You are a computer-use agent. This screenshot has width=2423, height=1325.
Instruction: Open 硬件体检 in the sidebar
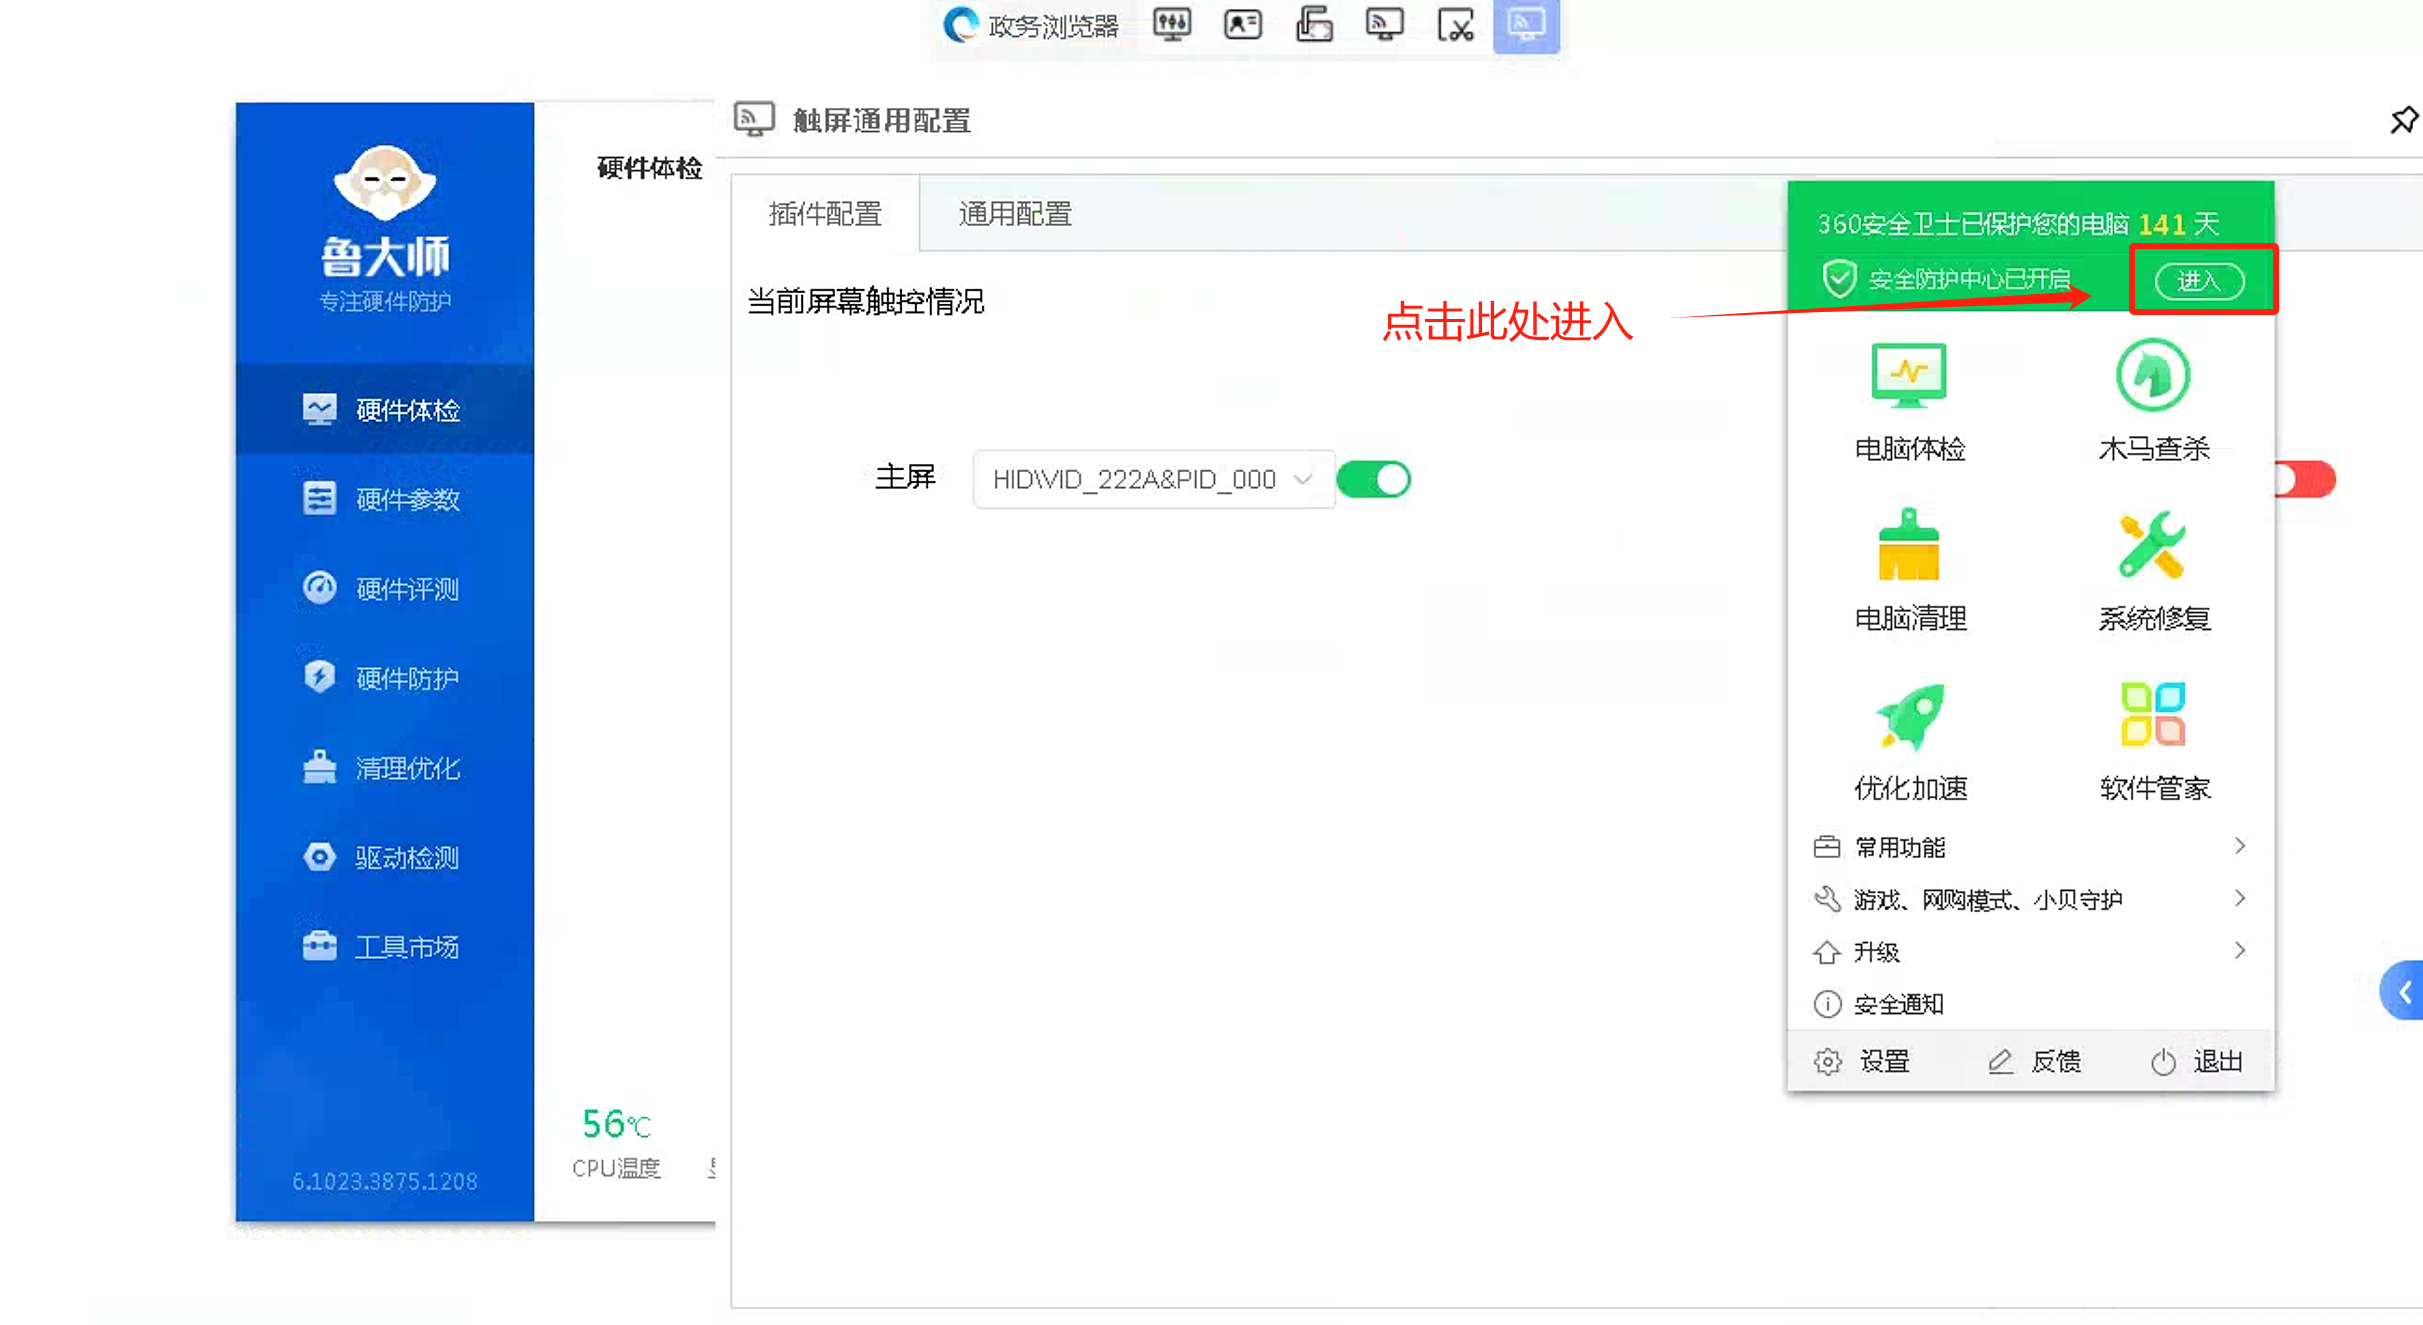[385, 409]
